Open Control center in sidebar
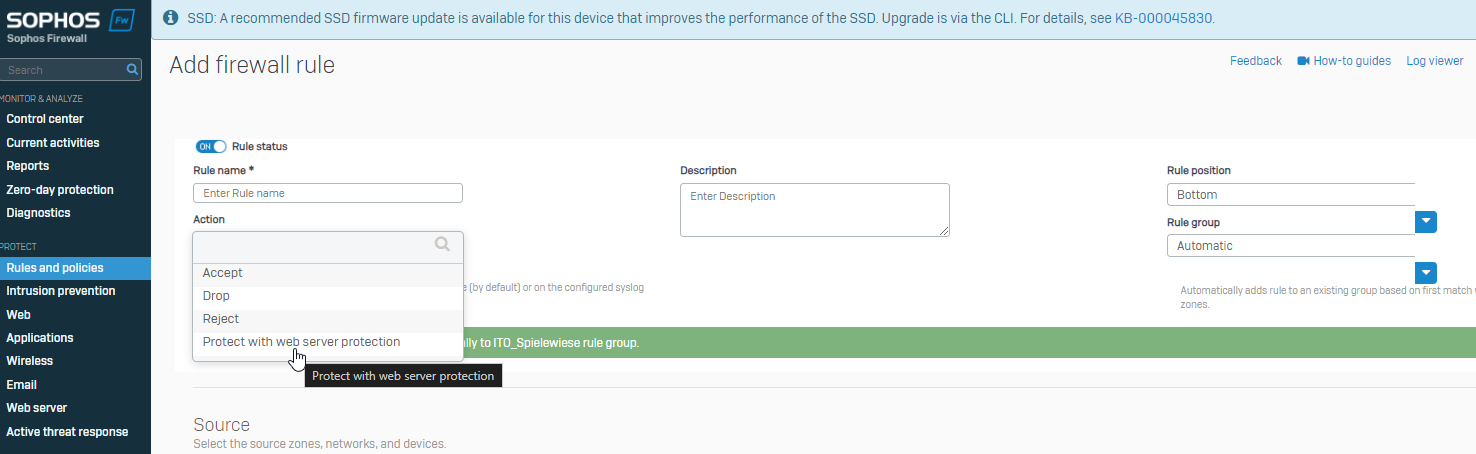1476x454 pixels. [x=45, y=119]
